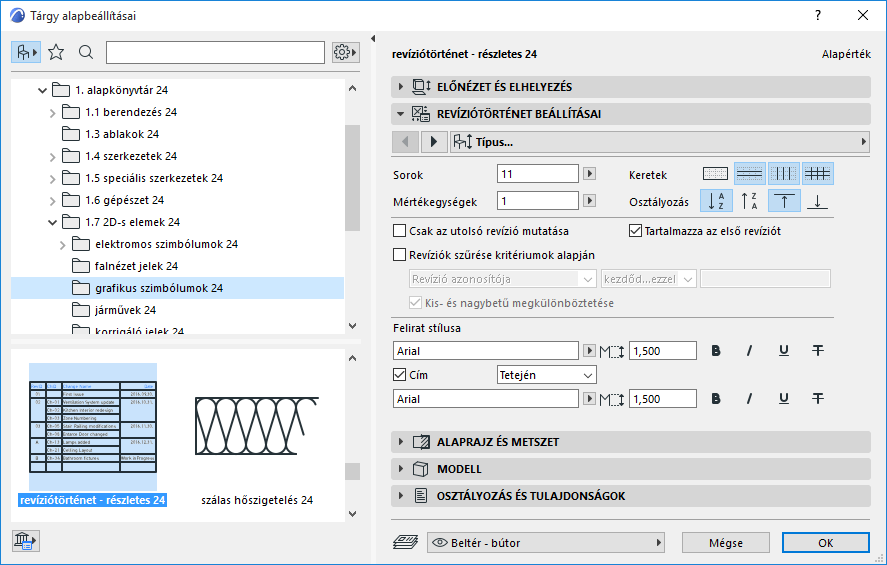Select the 'szálas hőszigetelés 24' thumbnail

tap(258, 430)
